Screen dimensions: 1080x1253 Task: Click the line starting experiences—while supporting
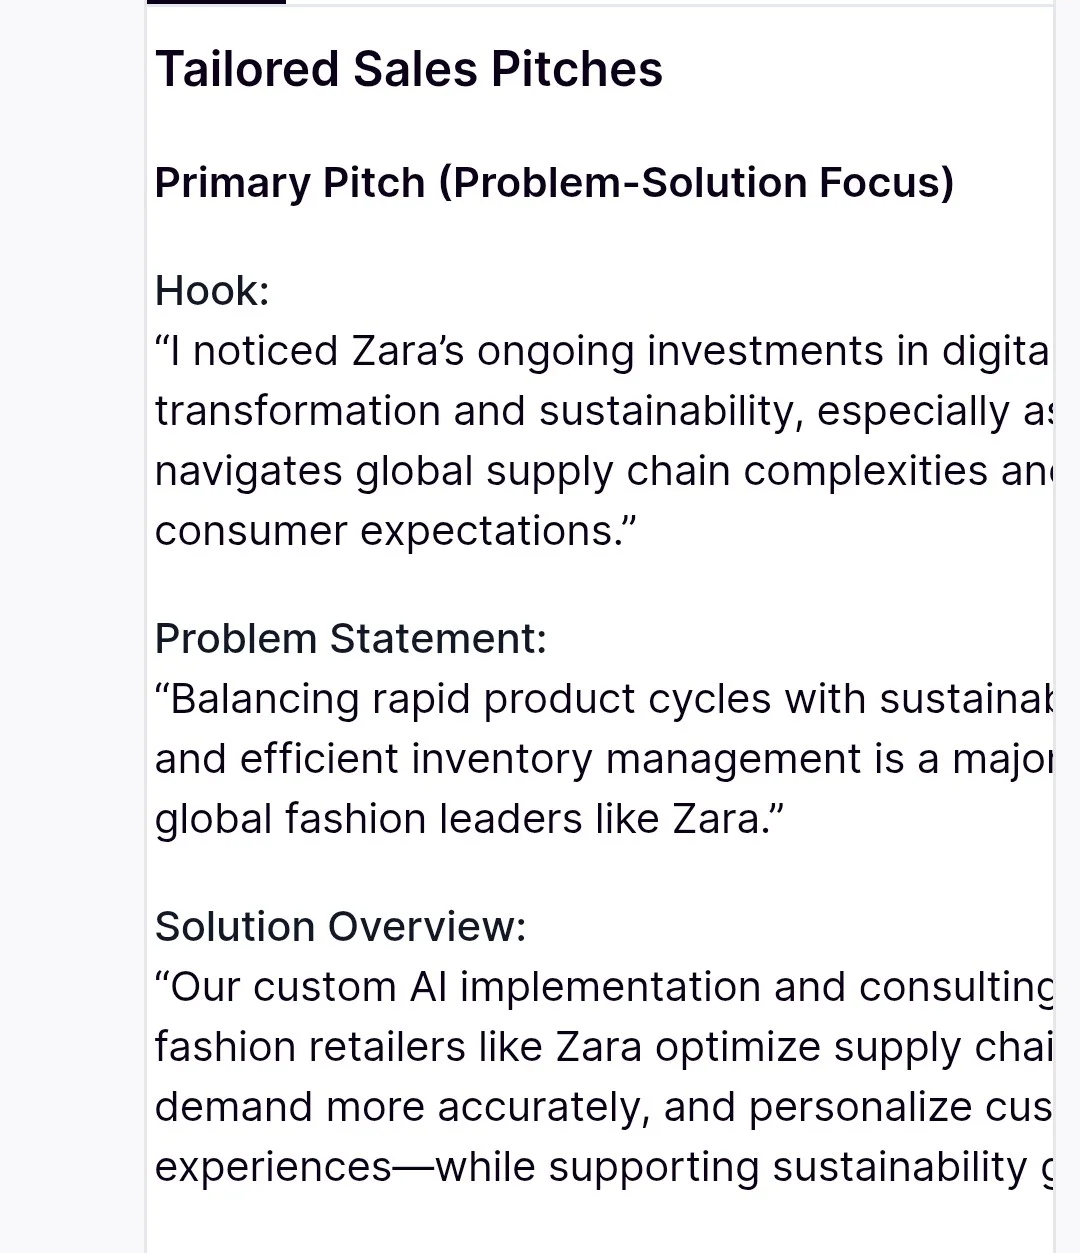point(600,1167)
